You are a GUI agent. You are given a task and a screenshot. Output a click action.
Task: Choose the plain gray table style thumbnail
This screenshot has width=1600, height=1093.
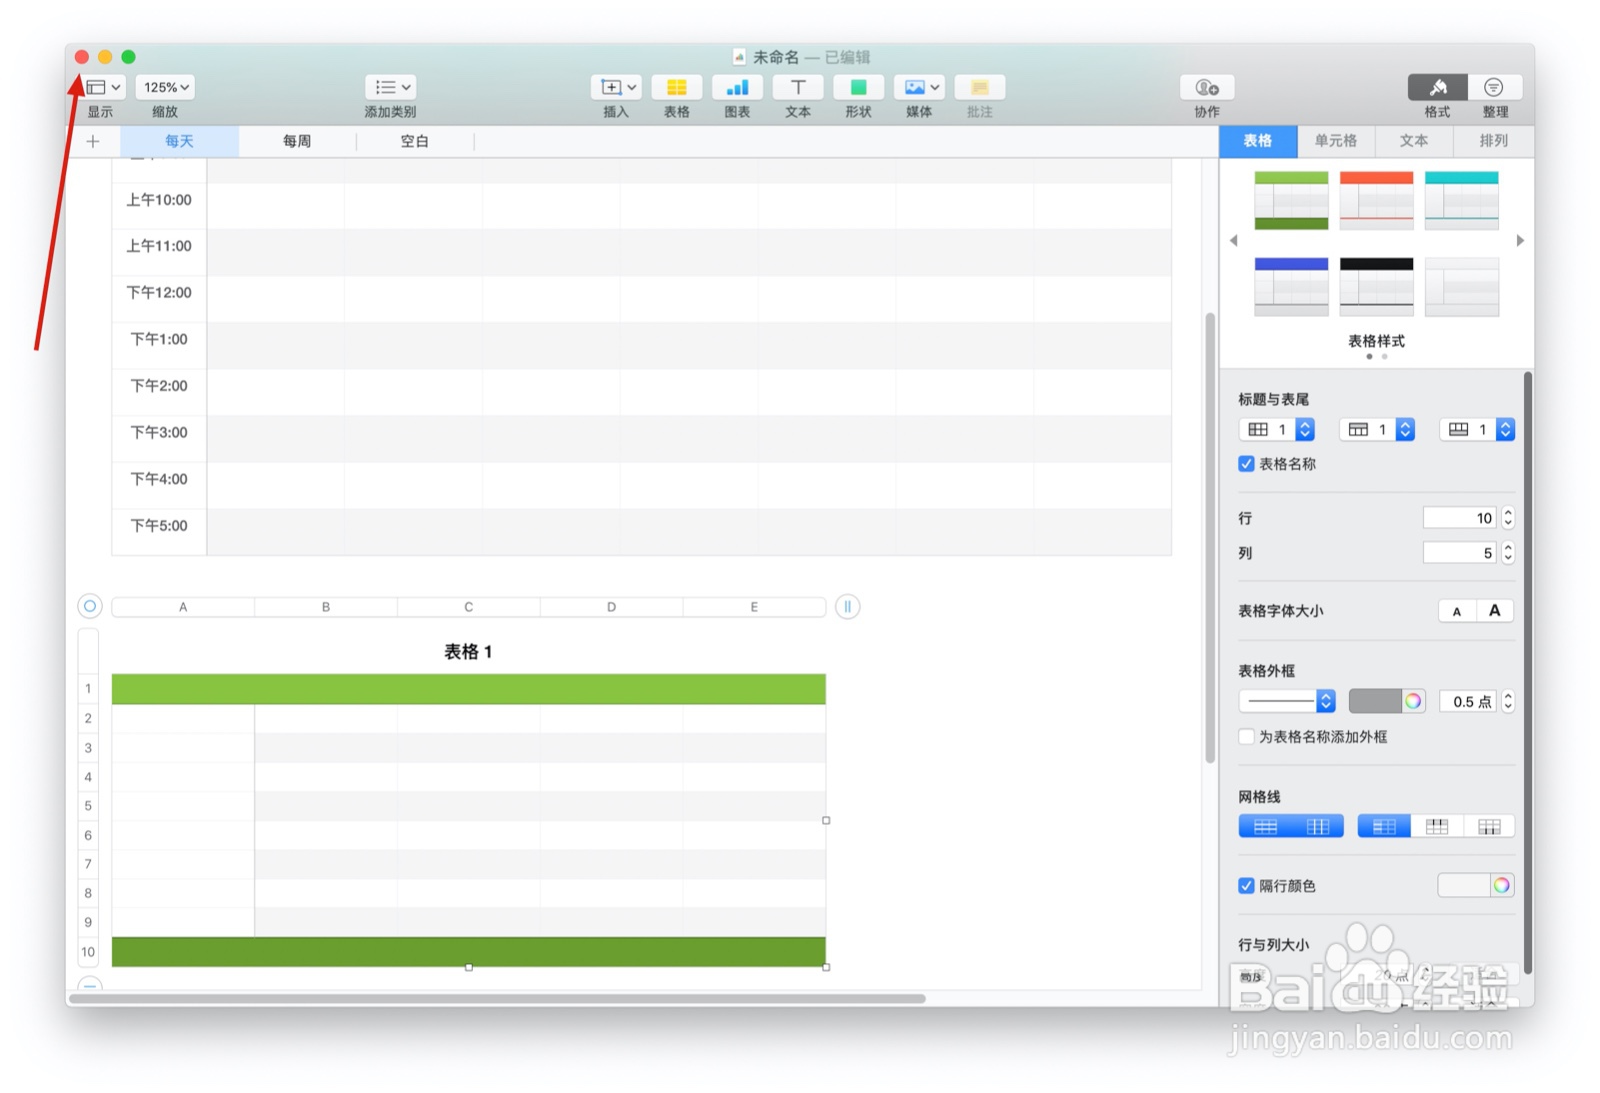coord(1462,287)
